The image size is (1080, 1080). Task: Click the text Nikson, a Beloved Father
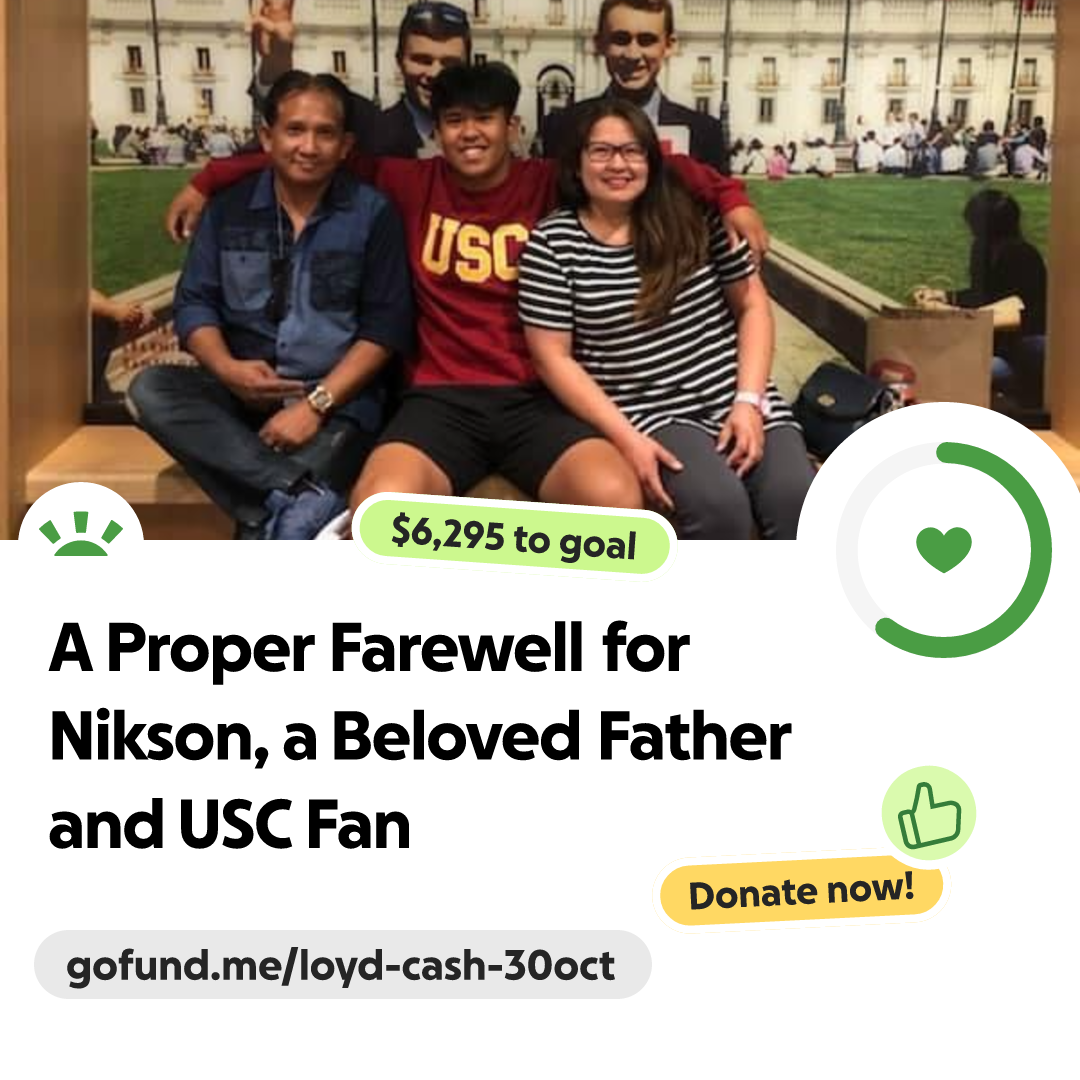coord(421,737)
